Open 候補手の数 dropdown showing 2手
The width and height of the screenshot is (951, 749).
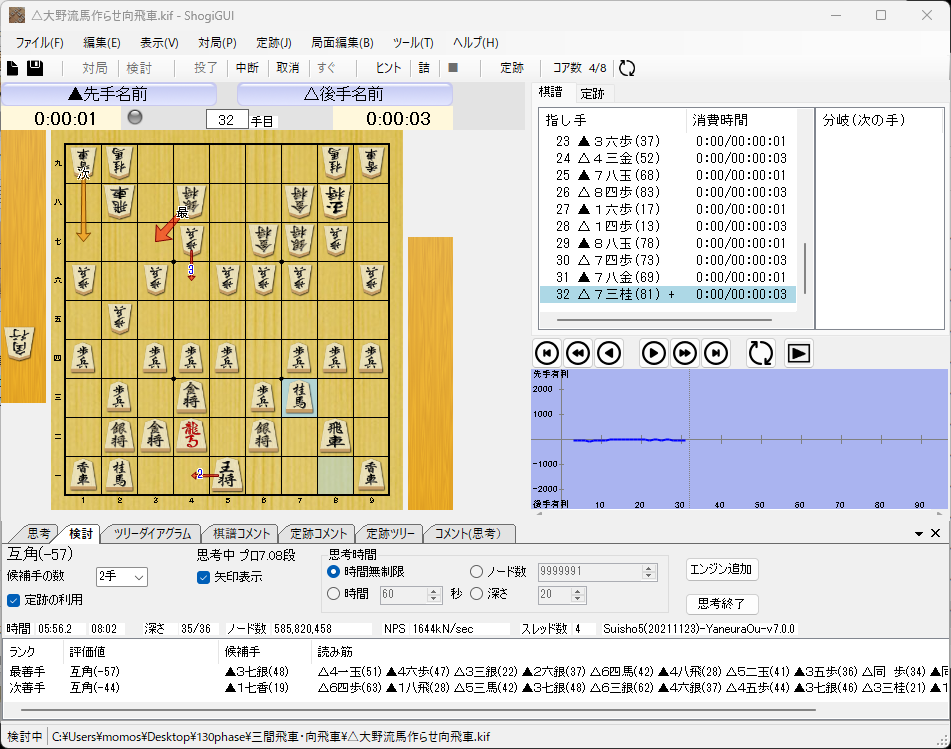pyautogui.click(x=121, y=576)
